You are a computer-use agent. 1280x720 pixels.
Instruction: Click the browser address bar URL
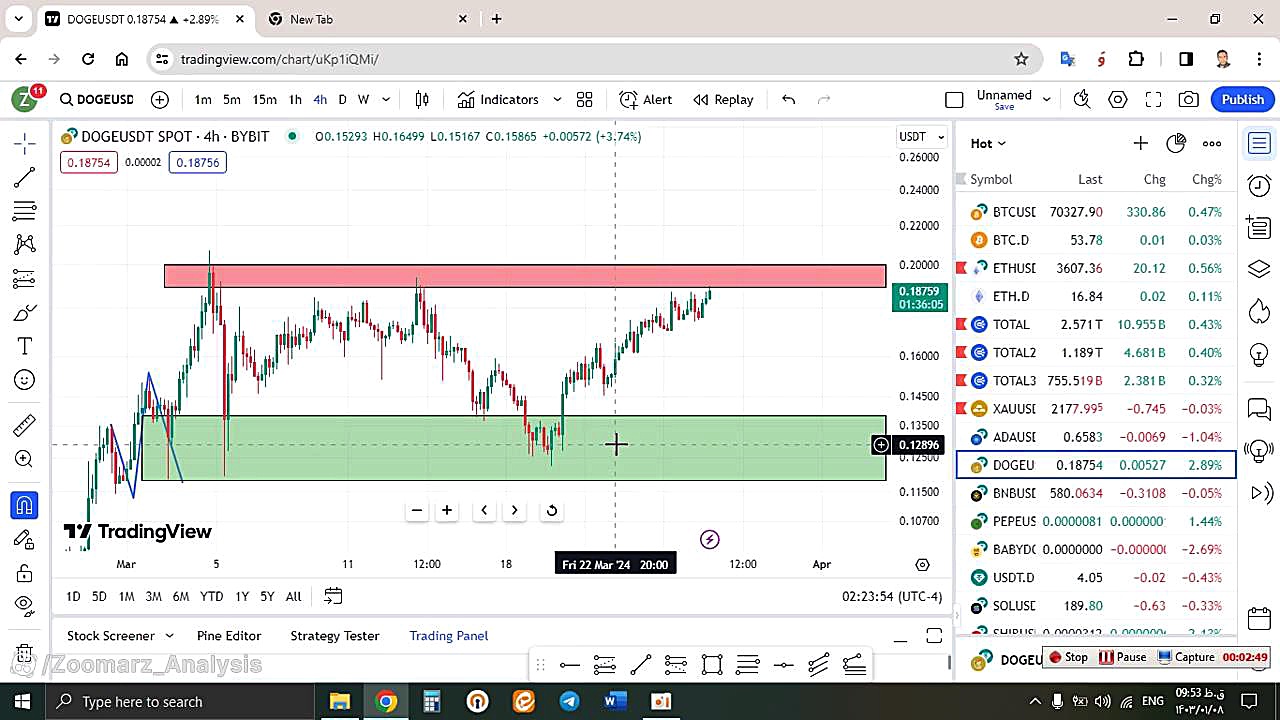279,59
